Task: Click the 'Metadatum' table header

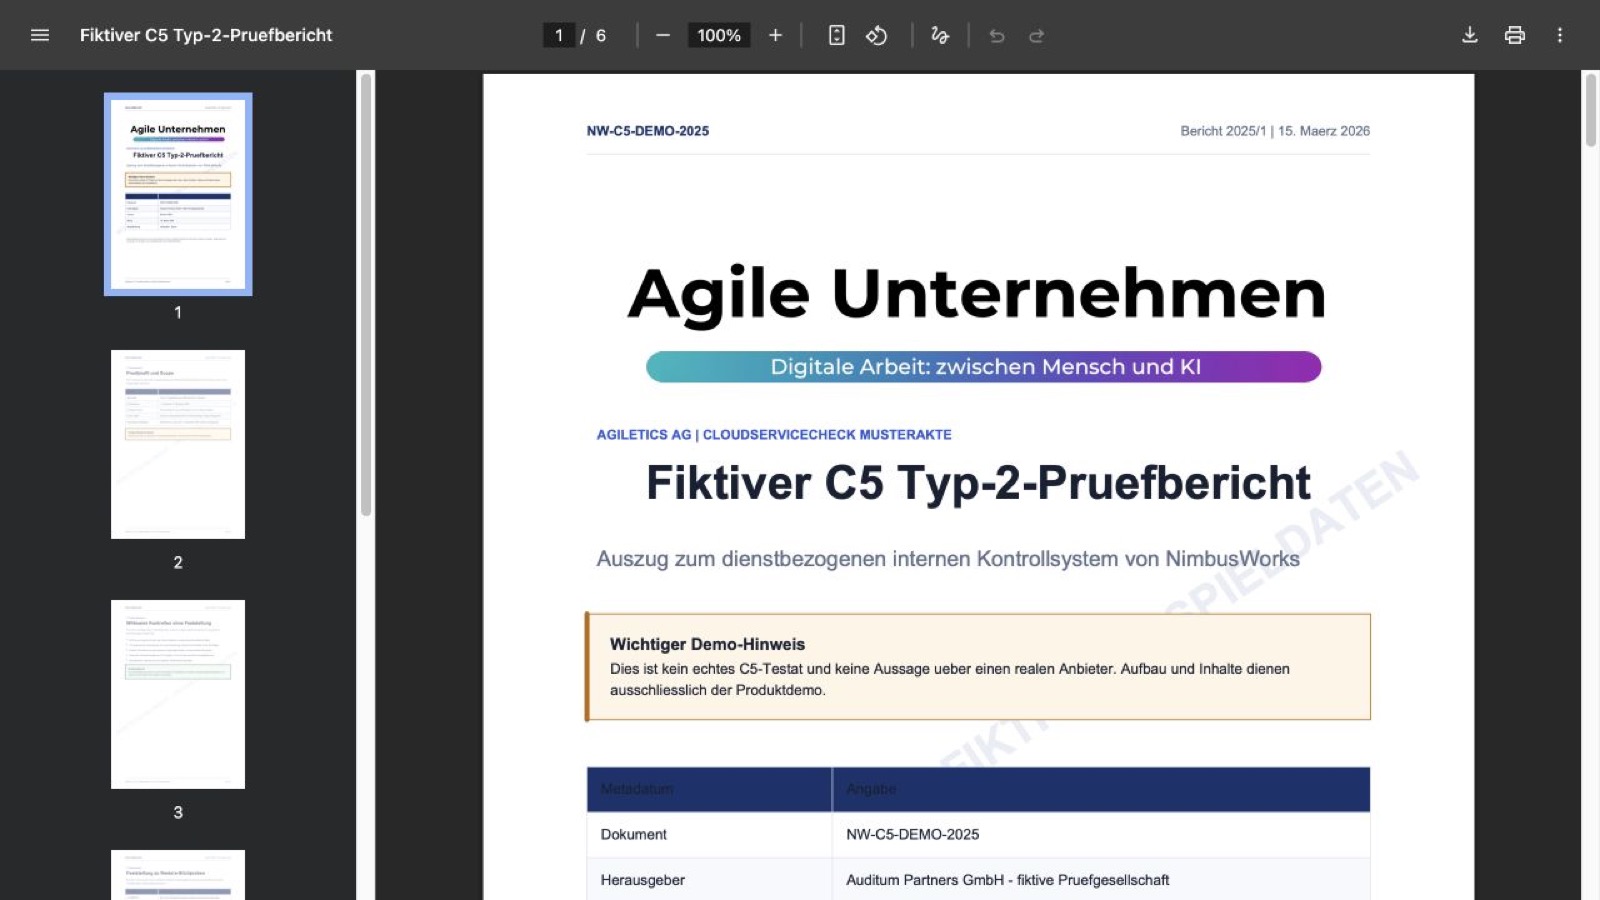Action: 709,789
